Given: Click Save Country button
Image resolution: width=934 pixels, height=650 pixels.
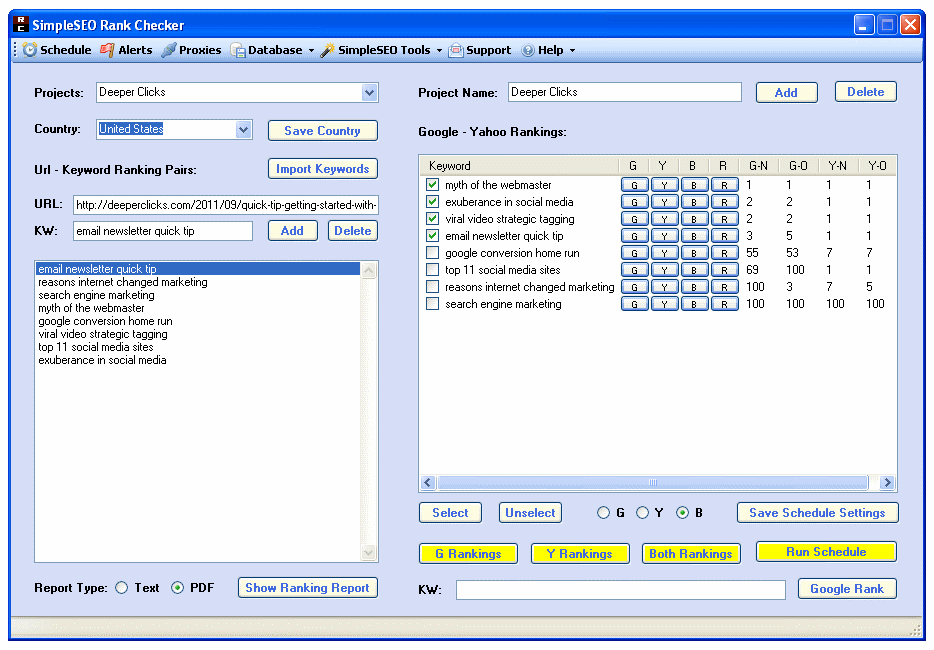Looking at the screenshot, I should (322, 130).
